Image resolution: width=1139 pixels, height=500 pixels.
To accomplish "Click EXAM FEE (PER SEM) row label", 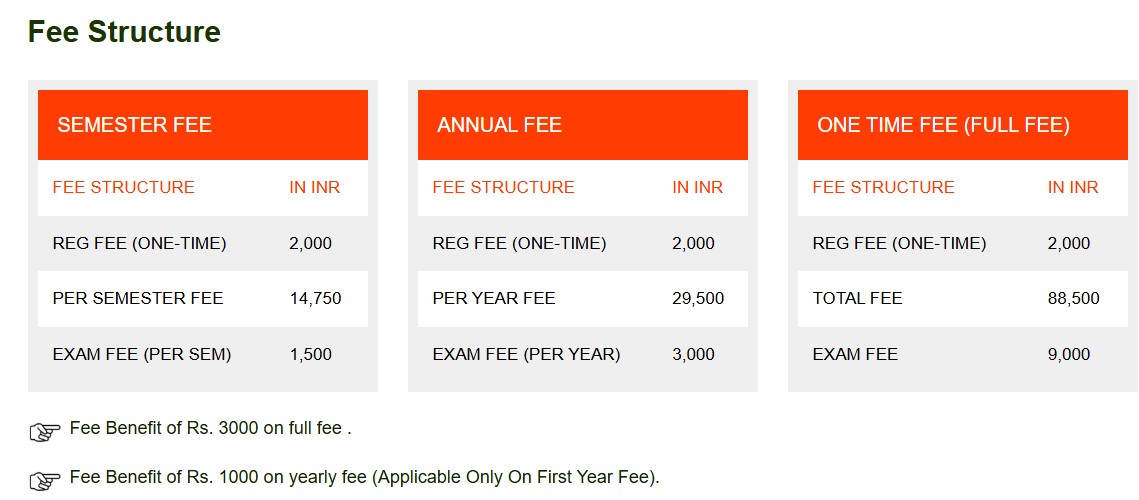I will pos(142,354).
